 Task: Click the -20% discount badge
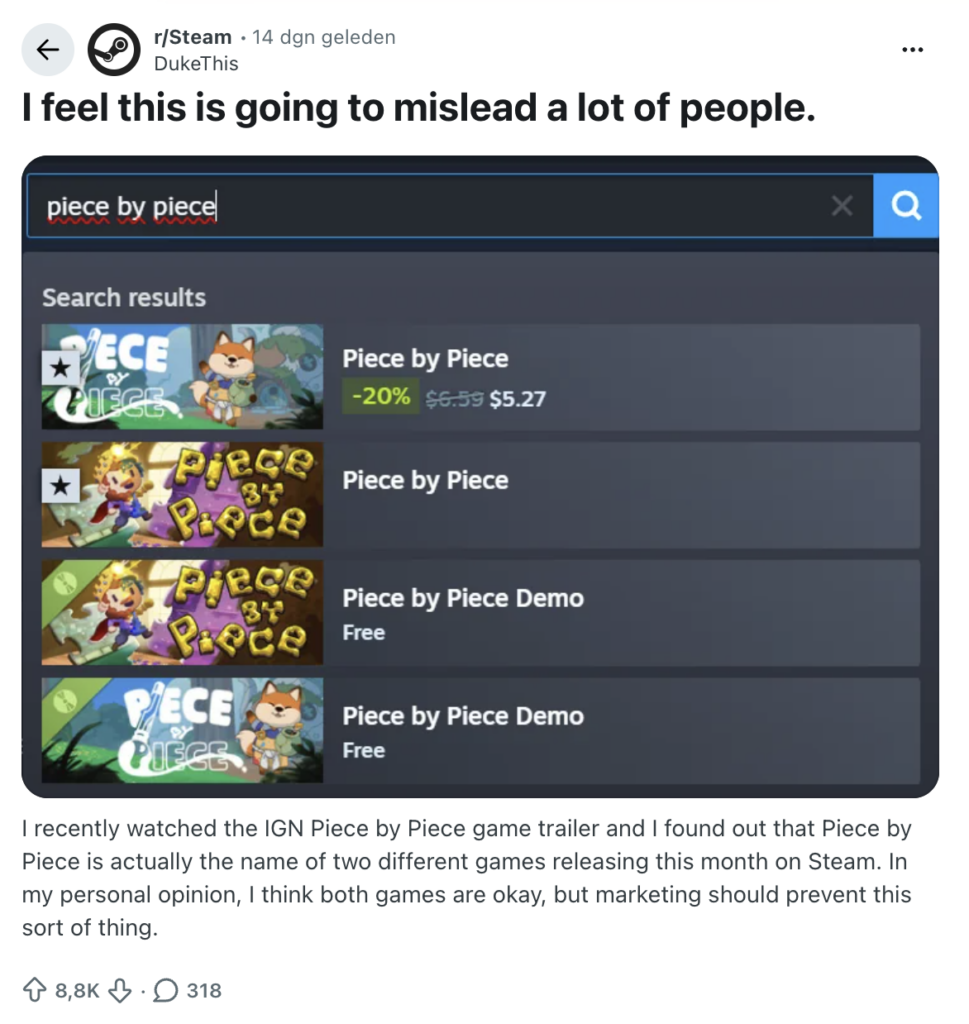(x=380, y=398)
